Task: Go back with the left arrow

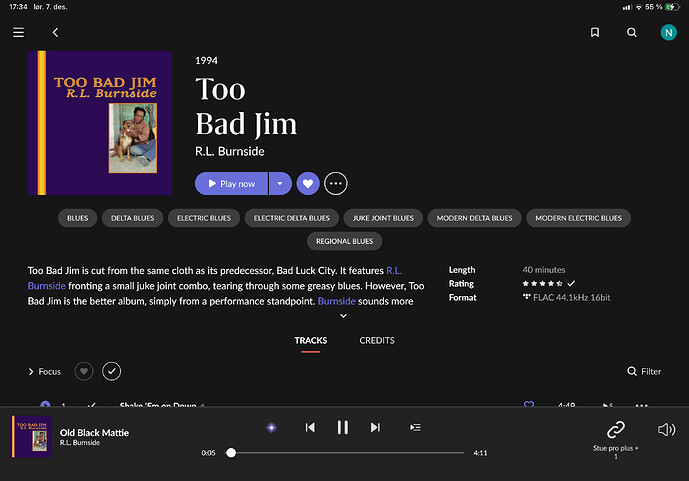Action: coord(55,33)
